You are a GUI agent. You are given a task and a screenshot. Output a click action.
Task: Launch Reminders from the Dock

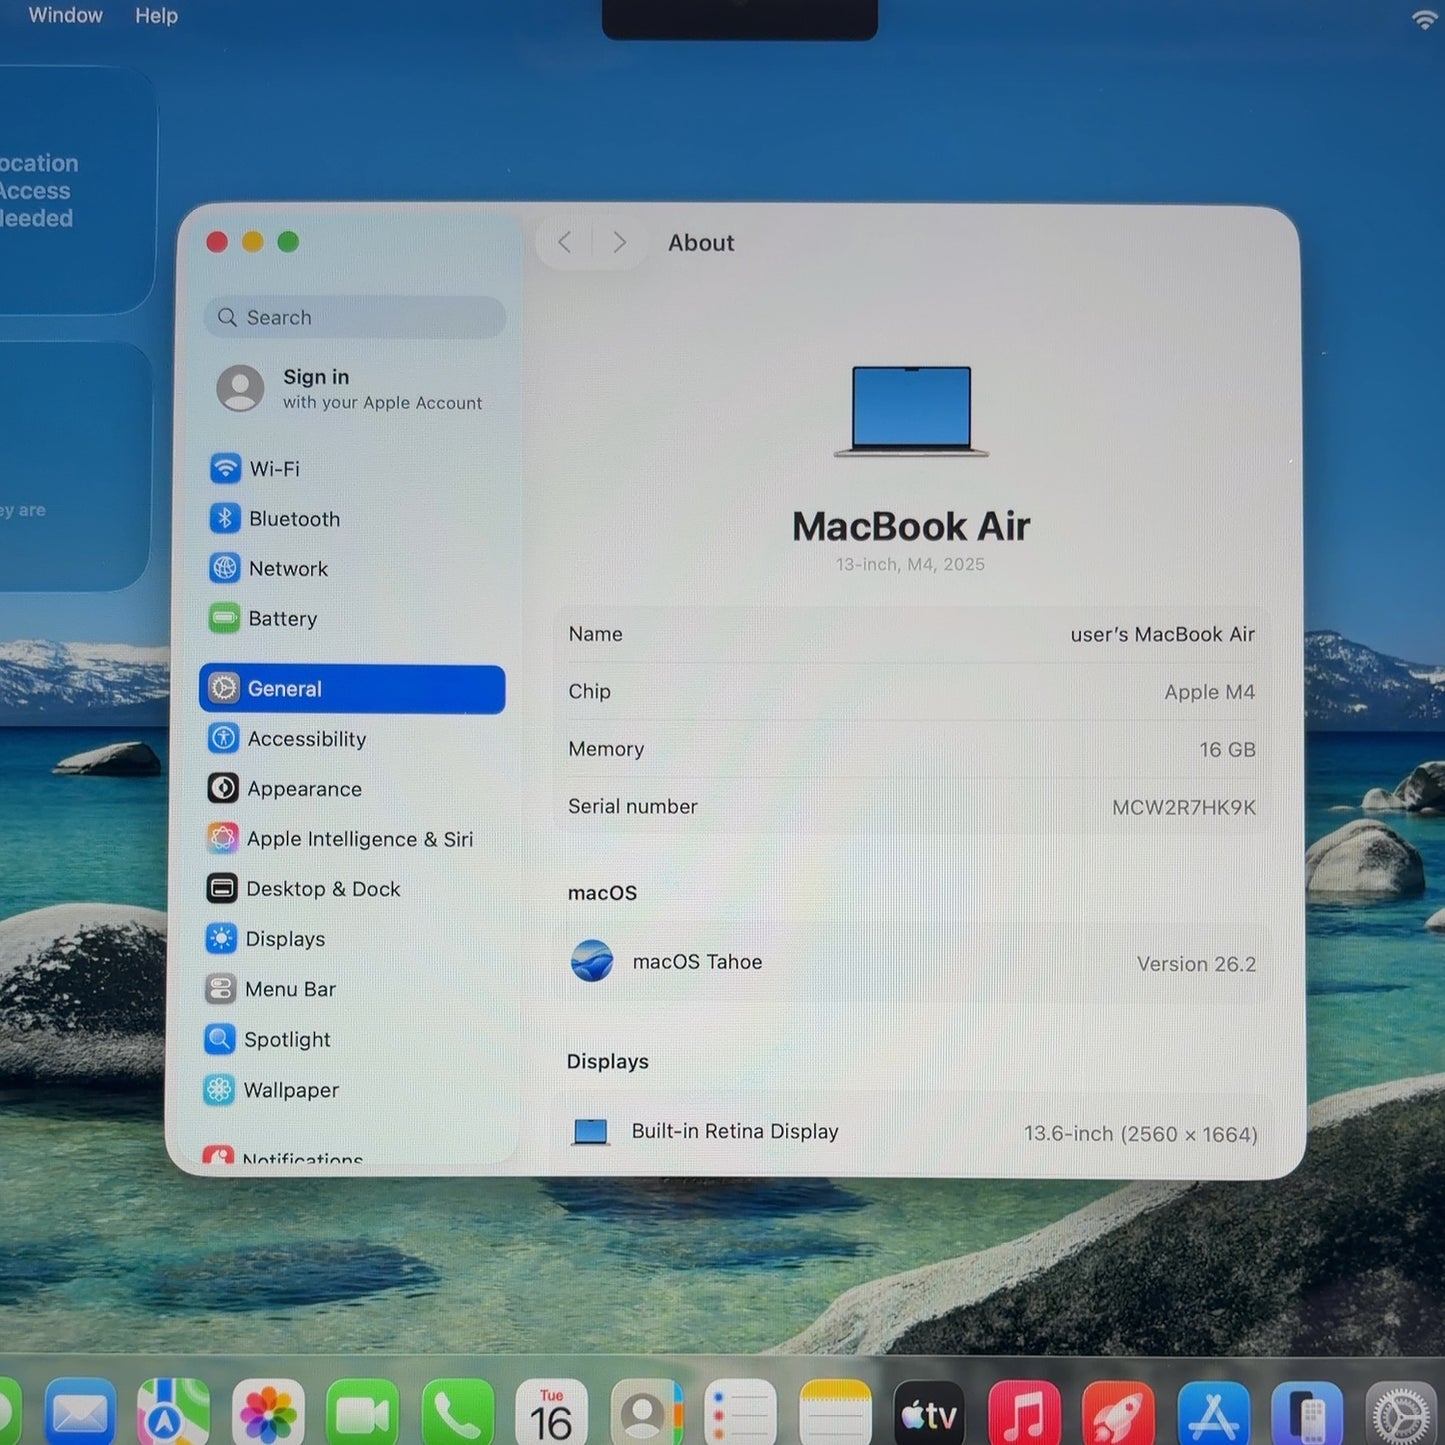740,1414
